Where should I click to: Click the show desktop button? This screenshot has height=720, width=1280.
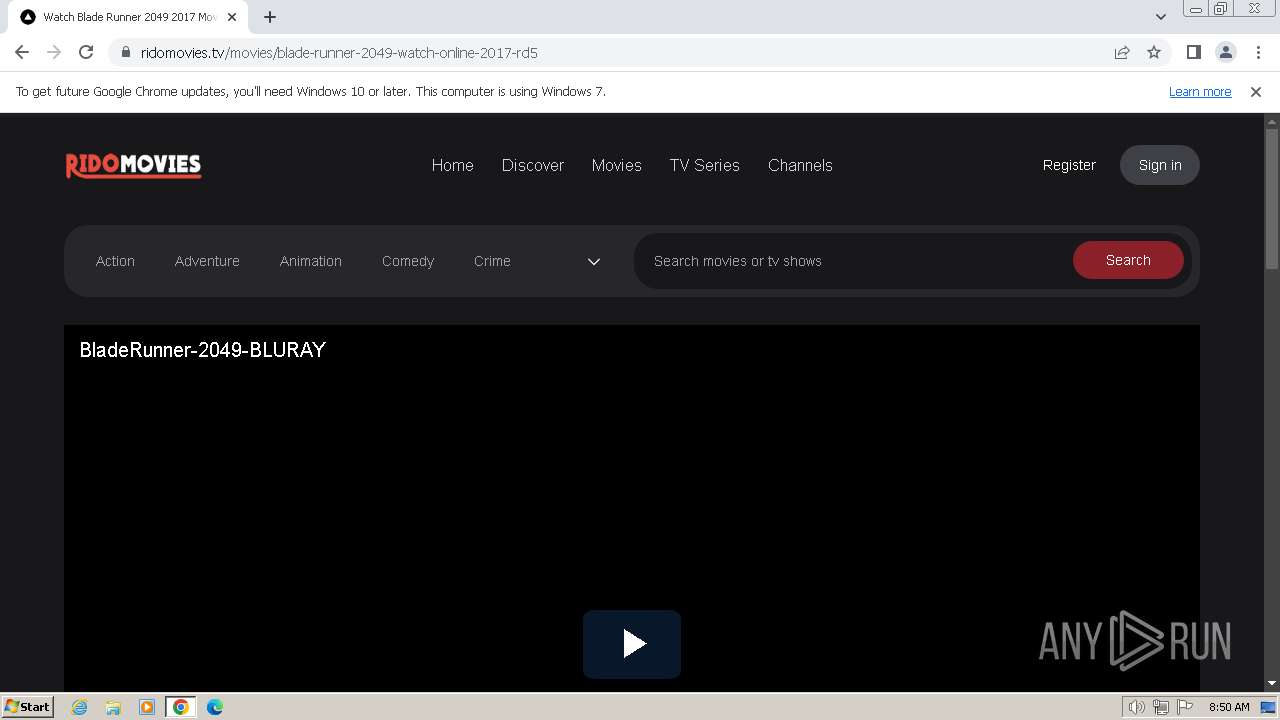(1269, 707)
